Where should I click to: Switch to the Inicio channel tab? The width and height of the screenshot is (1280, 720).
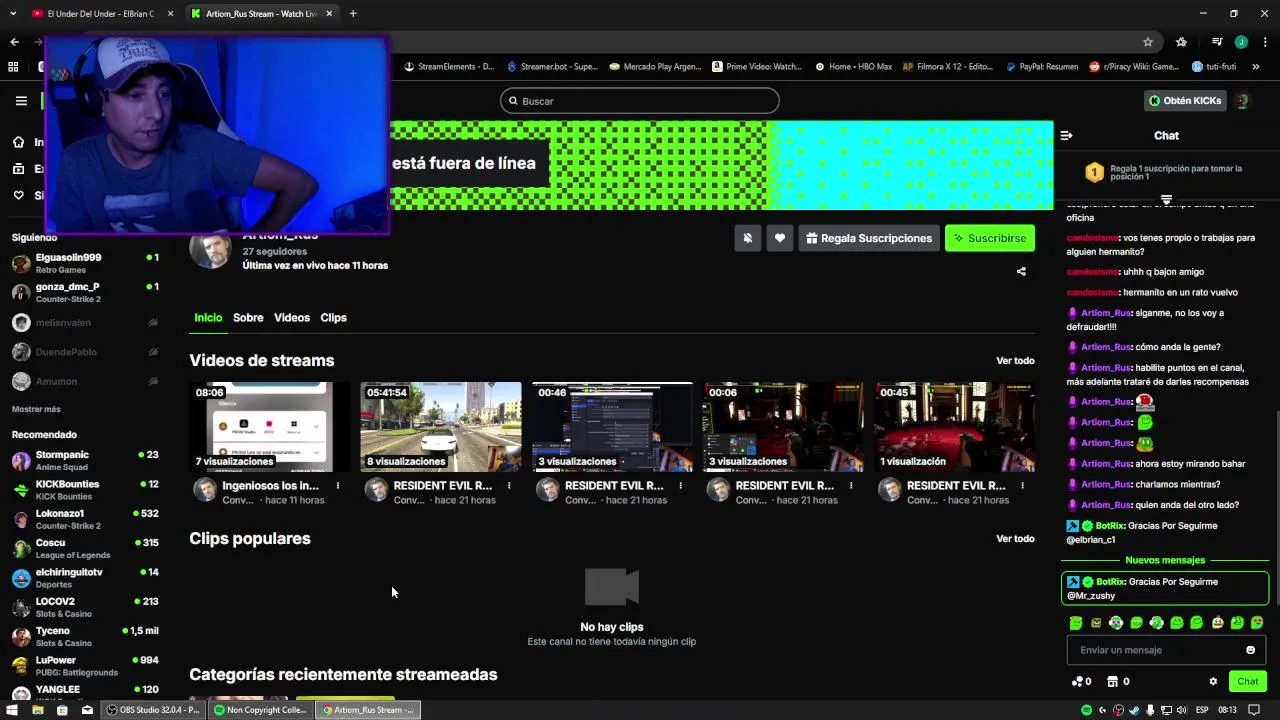(208, 318)
